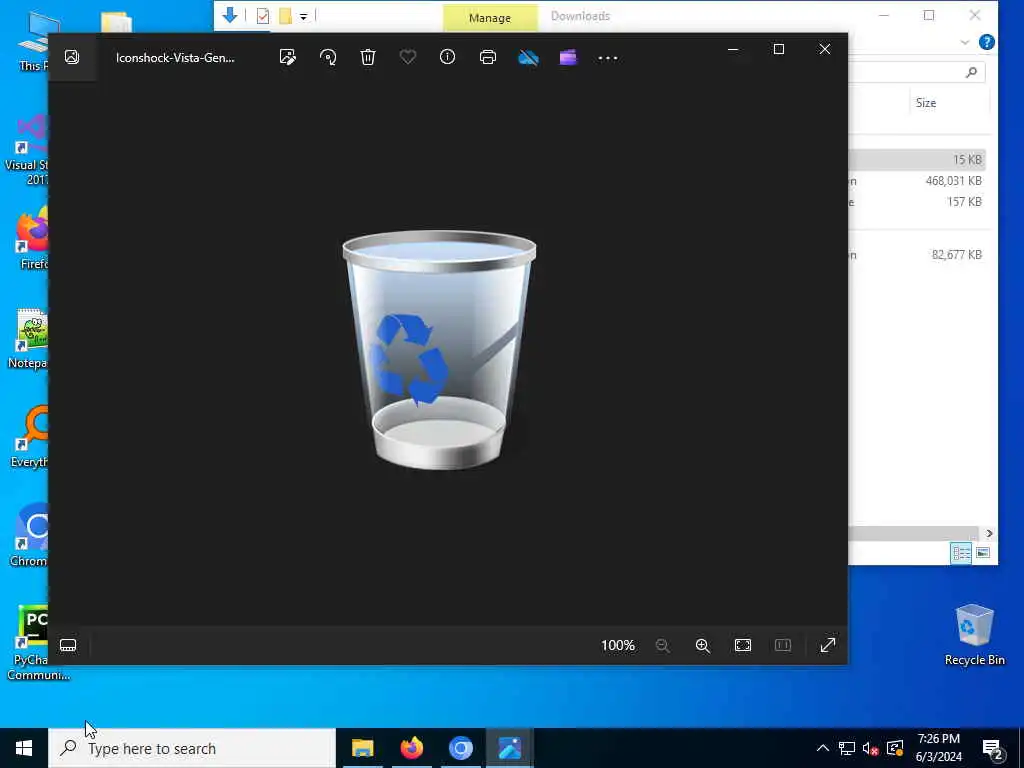Toggle the filmstrip view icon in Photos

click(x=68, y=645)
